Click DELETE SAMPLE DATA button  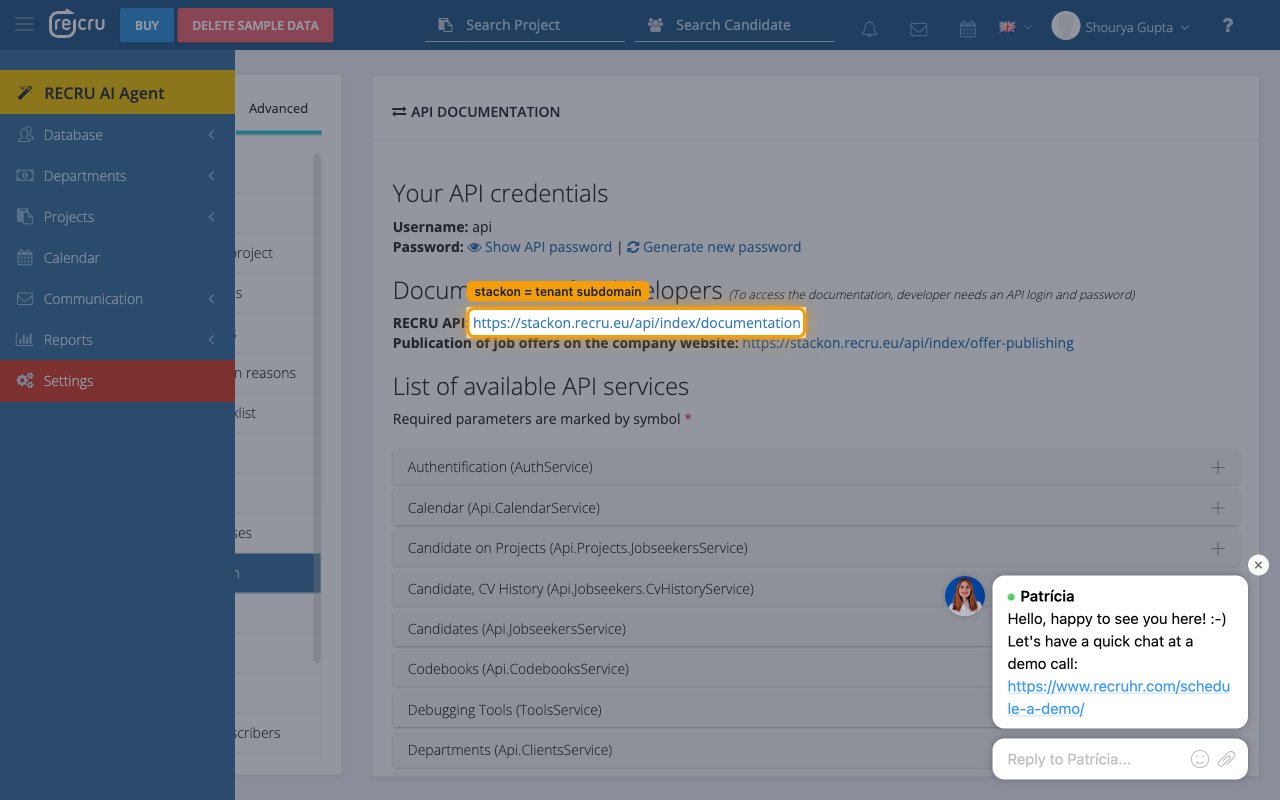point(255,25)
